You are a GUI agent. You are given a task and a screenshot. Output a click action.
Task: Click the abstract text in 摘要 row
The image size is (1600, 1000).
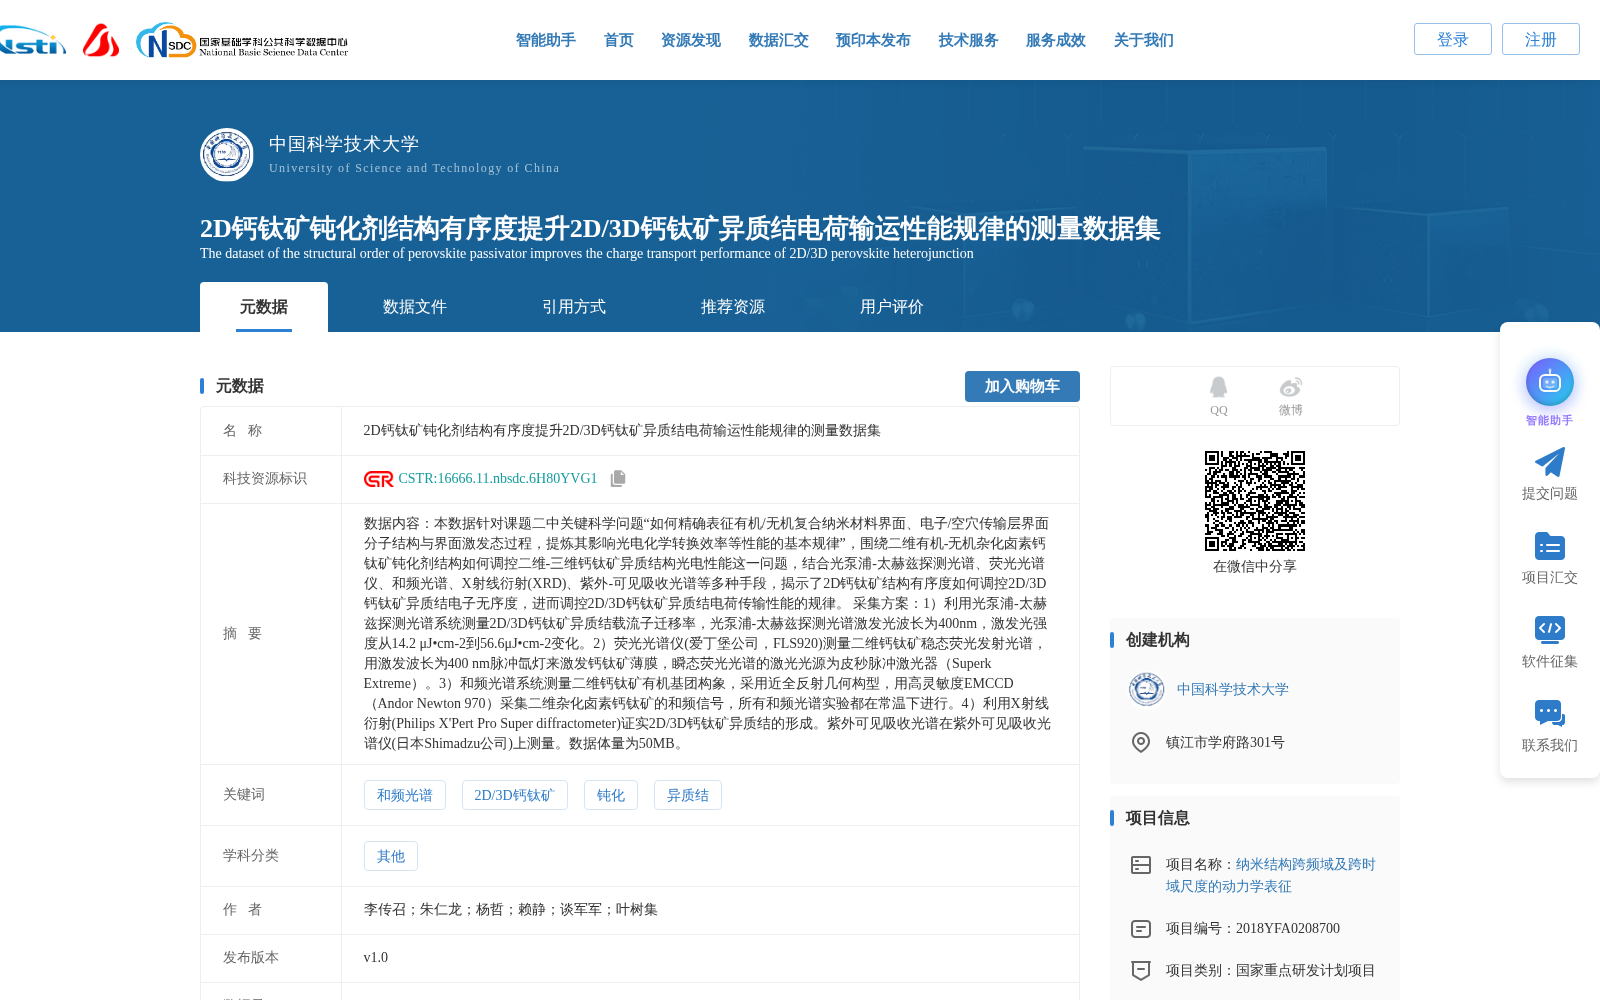(708, 634)
